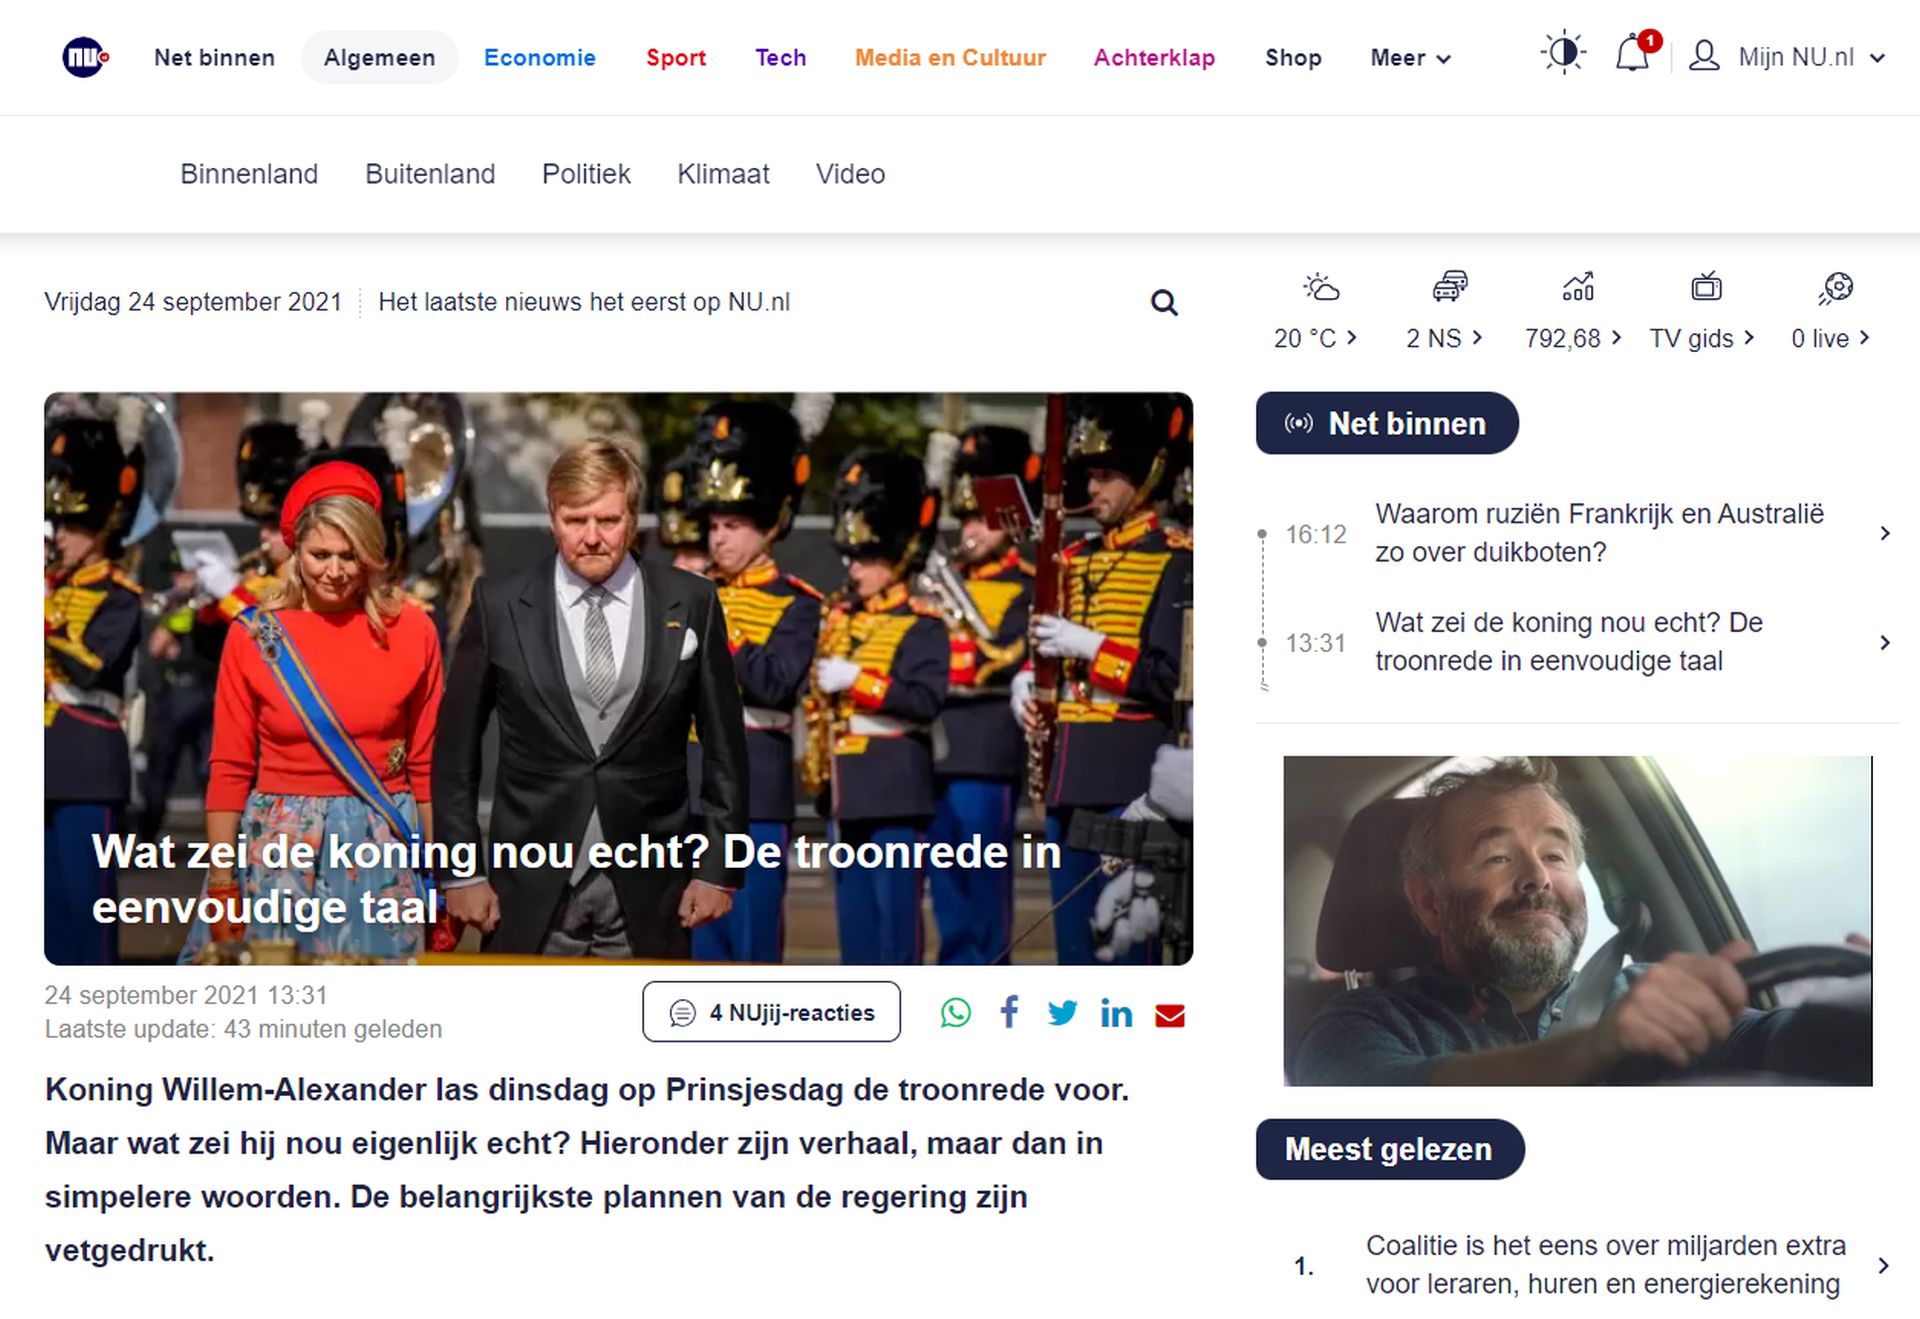The image size is (1920, 1319).
Task: Click the search magnifier icon
Action: pos(1163,302)
